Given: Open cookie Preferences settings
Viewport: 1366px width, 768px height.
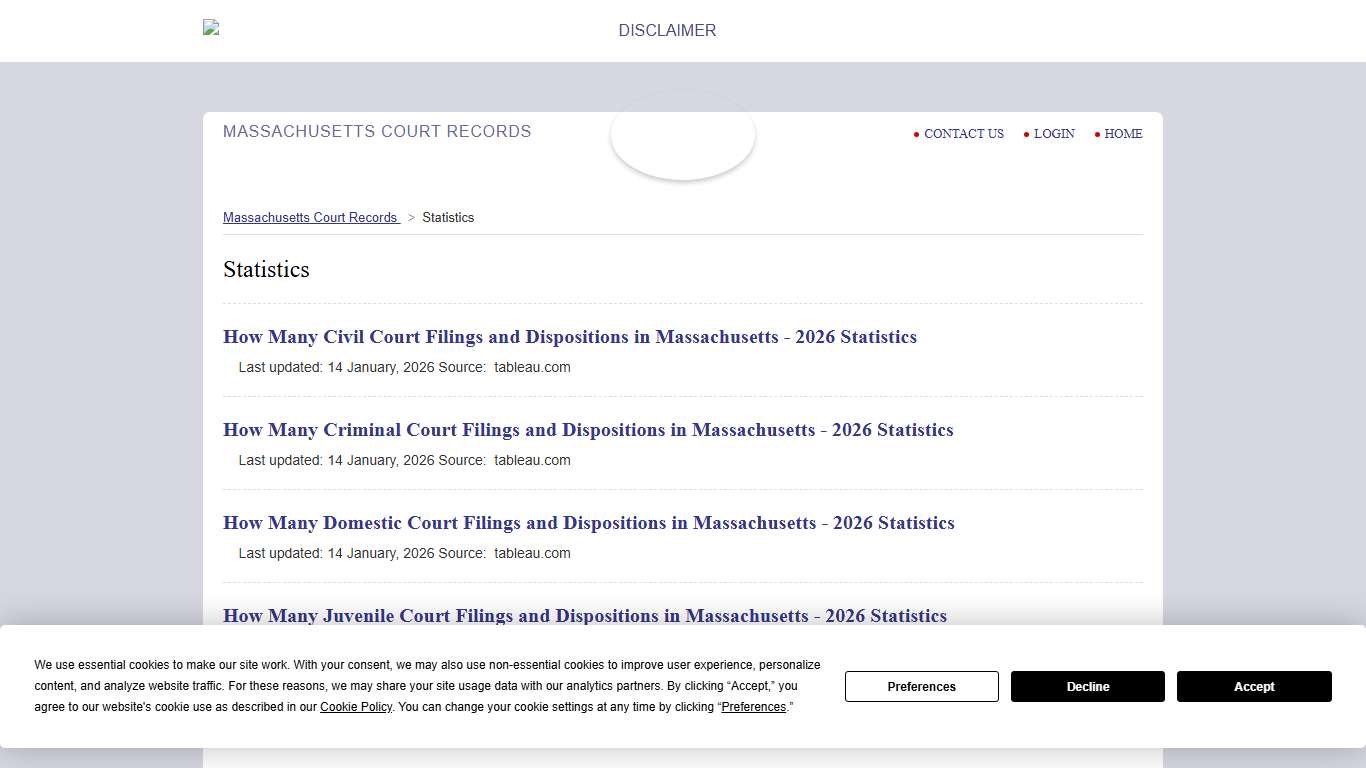Looking at the screenshot, I should click(921, 686).
